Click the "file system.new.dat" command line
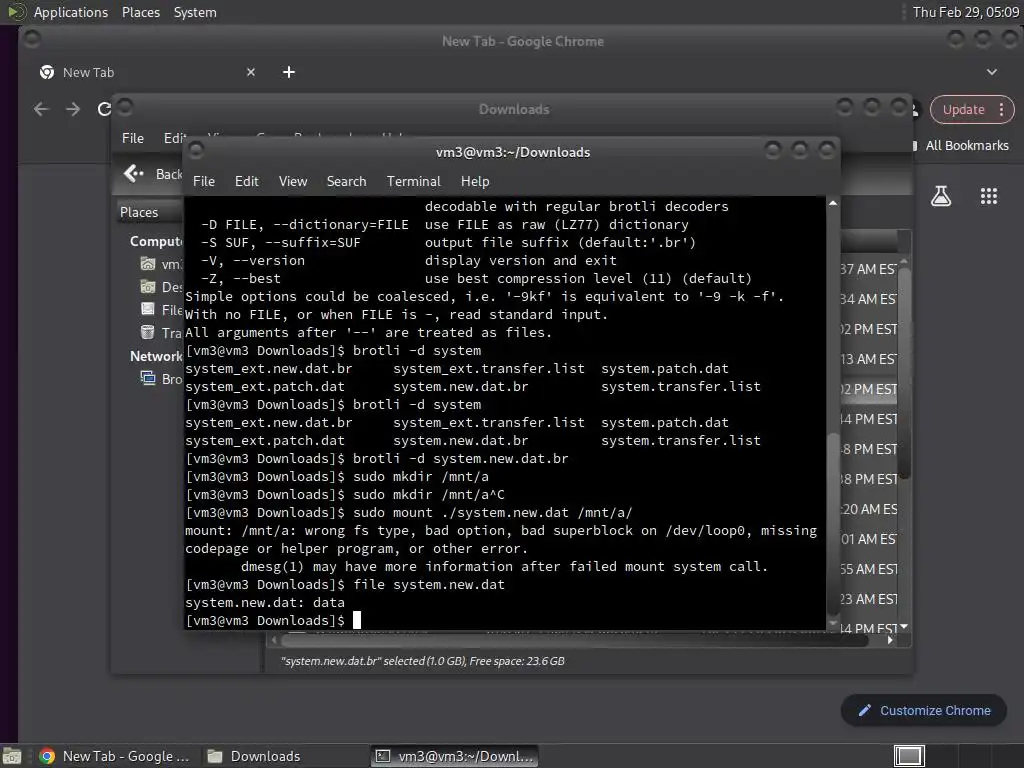Screen dimensions: 1024x768 point(429,584)
